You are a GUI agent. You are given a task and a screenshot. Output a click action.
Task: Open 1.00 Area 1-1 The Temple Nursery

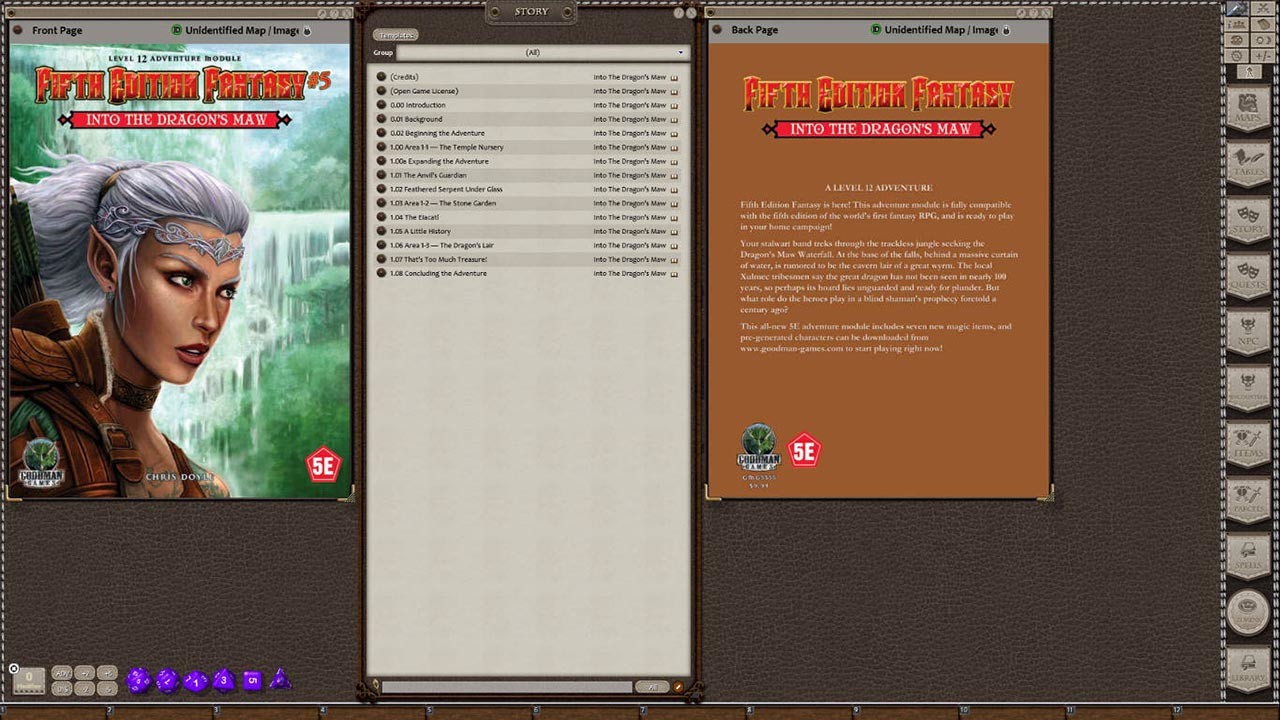pos(527,147)
